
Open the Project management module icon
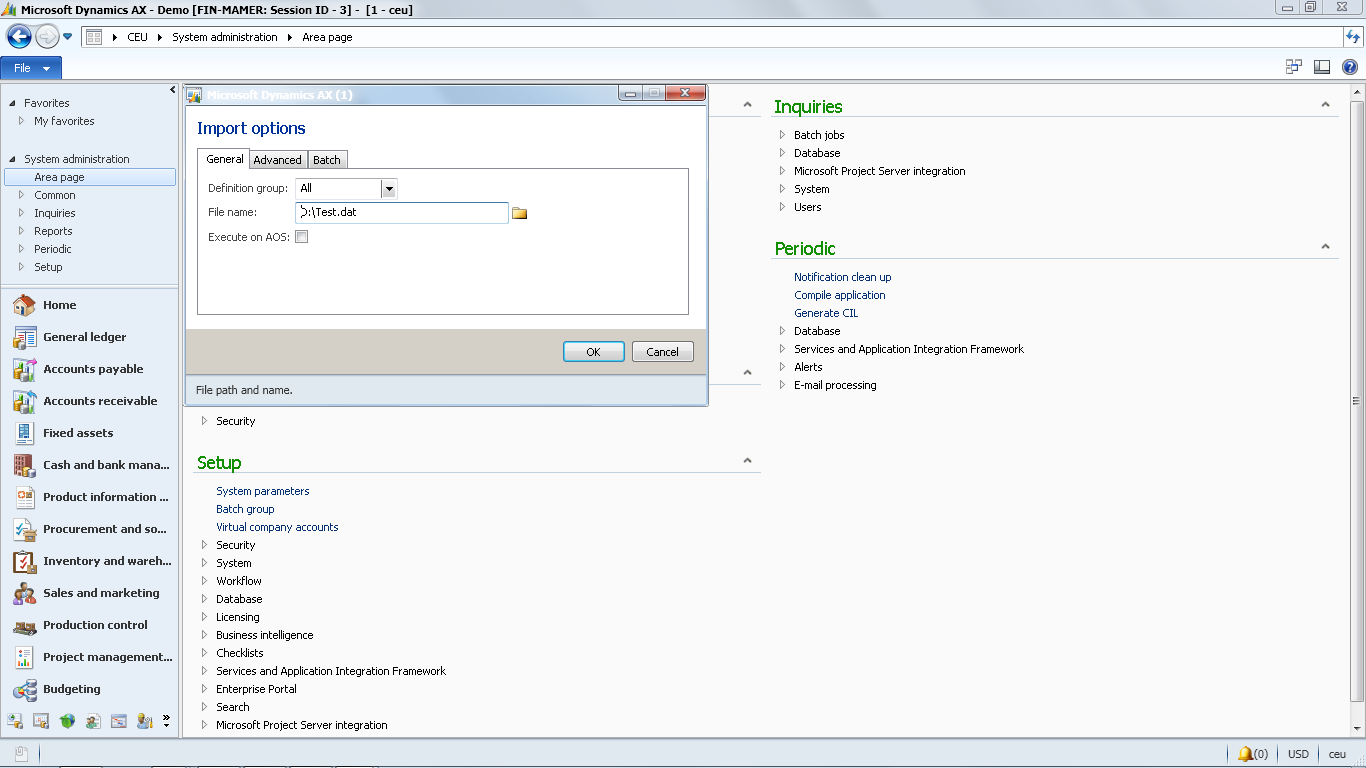pyautogui.click(x=24, y=657)
